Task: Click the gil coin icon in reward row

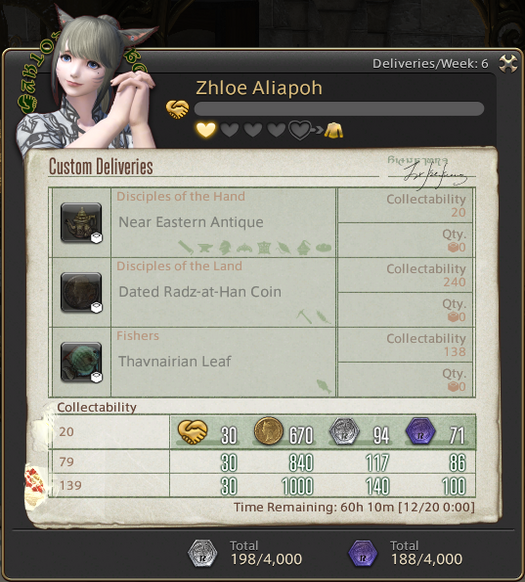Action: click(268, 431)
